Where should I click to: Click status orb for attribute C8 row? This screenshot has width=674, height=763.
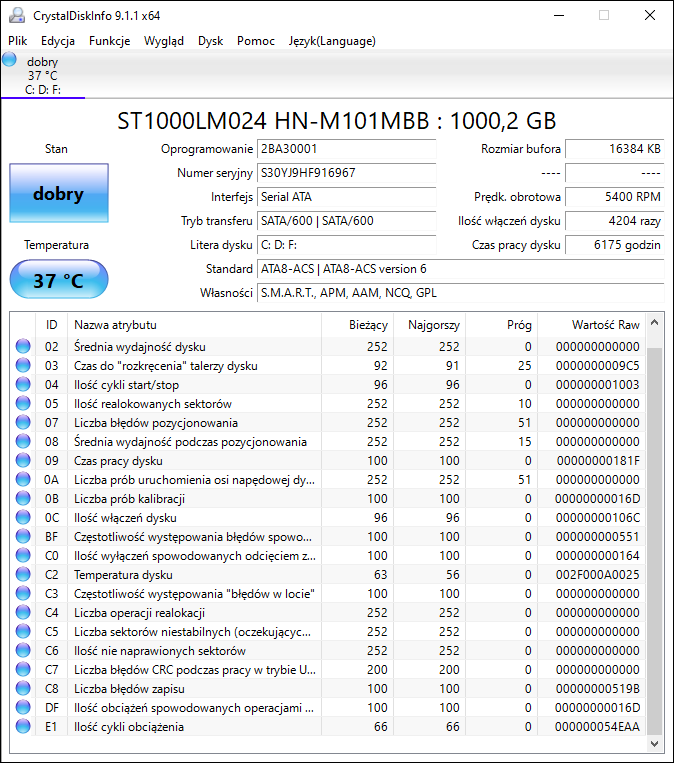[23, 688]
